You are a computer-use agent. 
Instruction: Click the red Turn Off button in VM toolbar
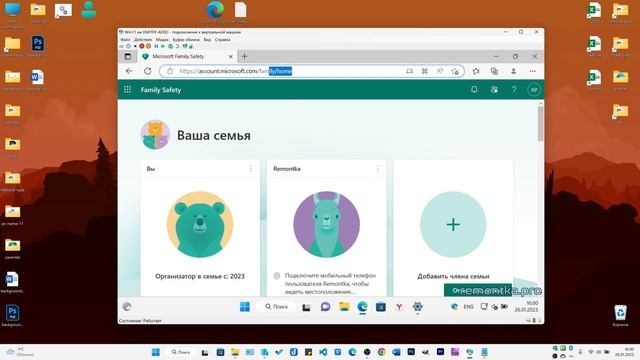[x=142, y=46]
